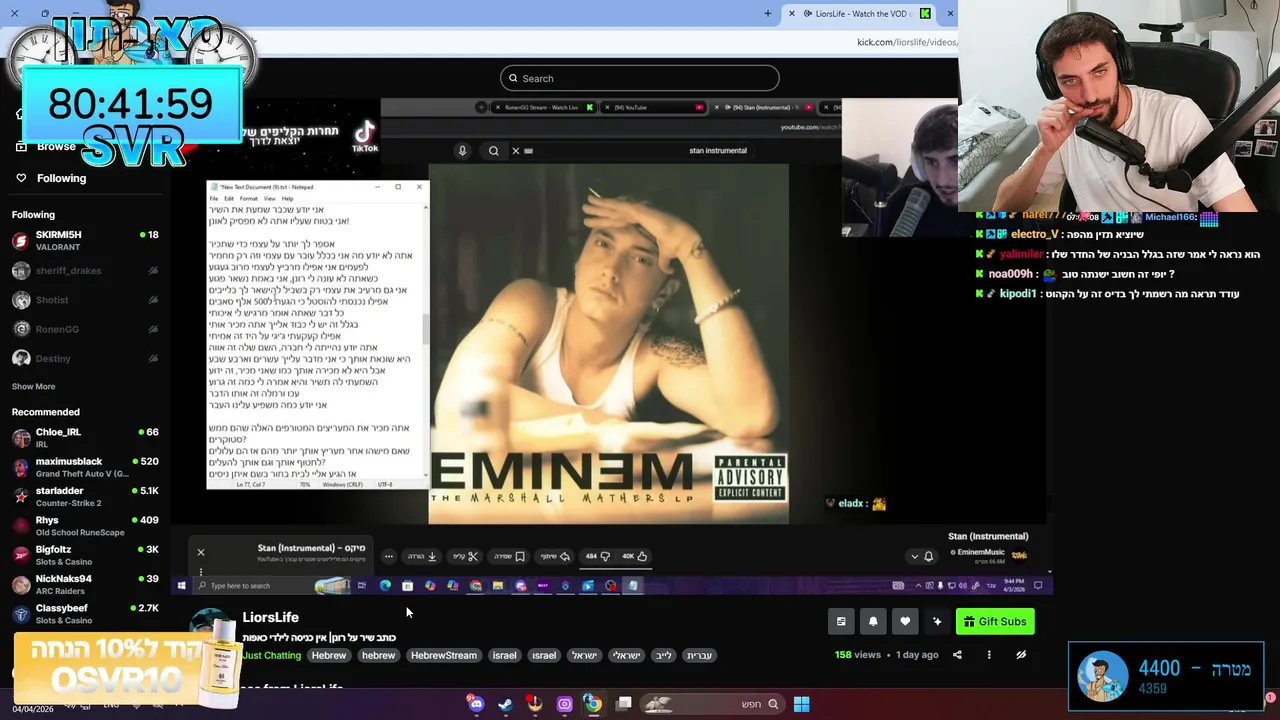Screen dimensions: 1280x720
Task: Expand Show more under Following
Action: 33,386
